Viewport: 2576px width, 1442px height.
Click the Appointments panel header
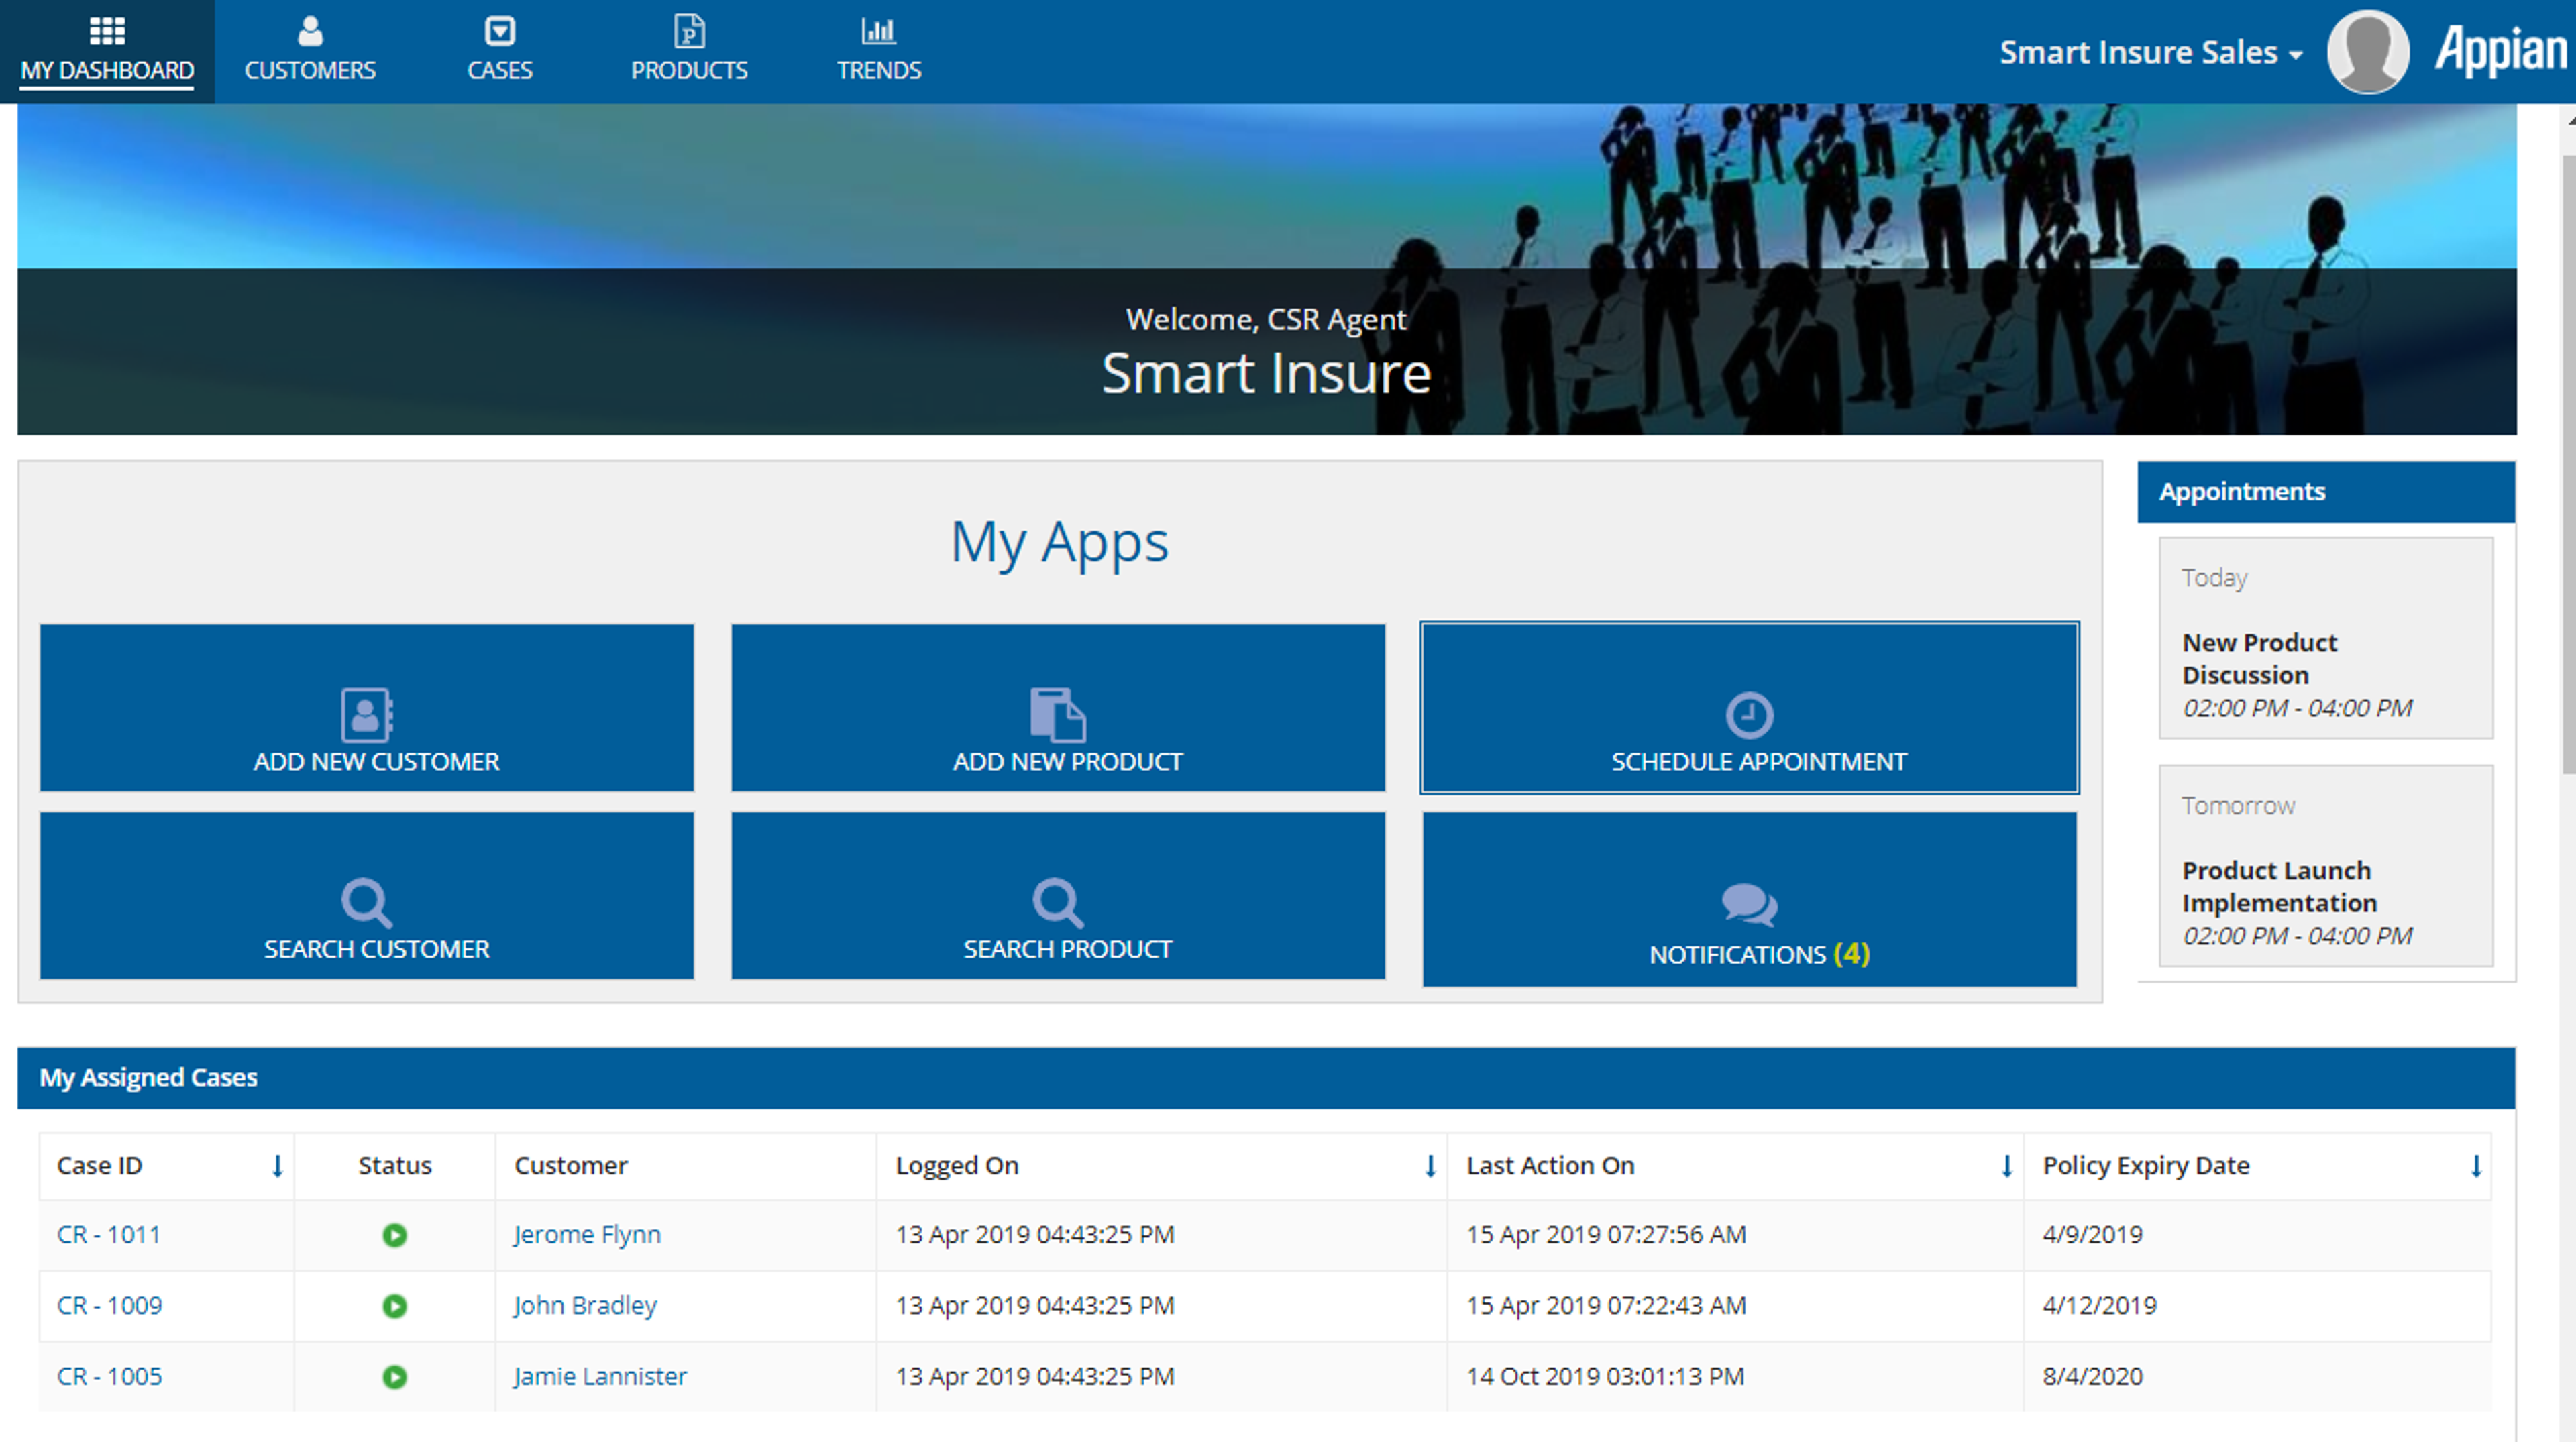click(x=2326, y=492)
